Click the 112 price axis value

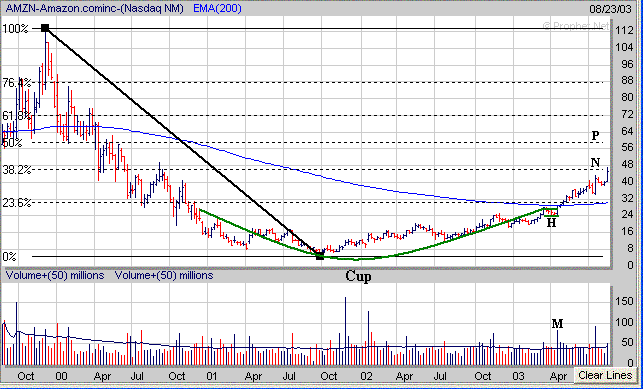pyautogui.click(x=624, y=30)
